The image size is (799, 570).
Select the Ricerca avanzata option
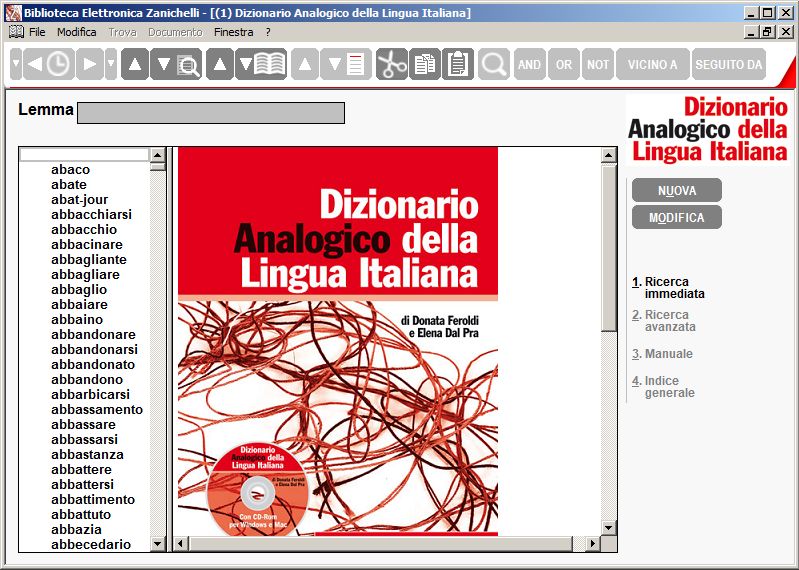tap(669, 321)
